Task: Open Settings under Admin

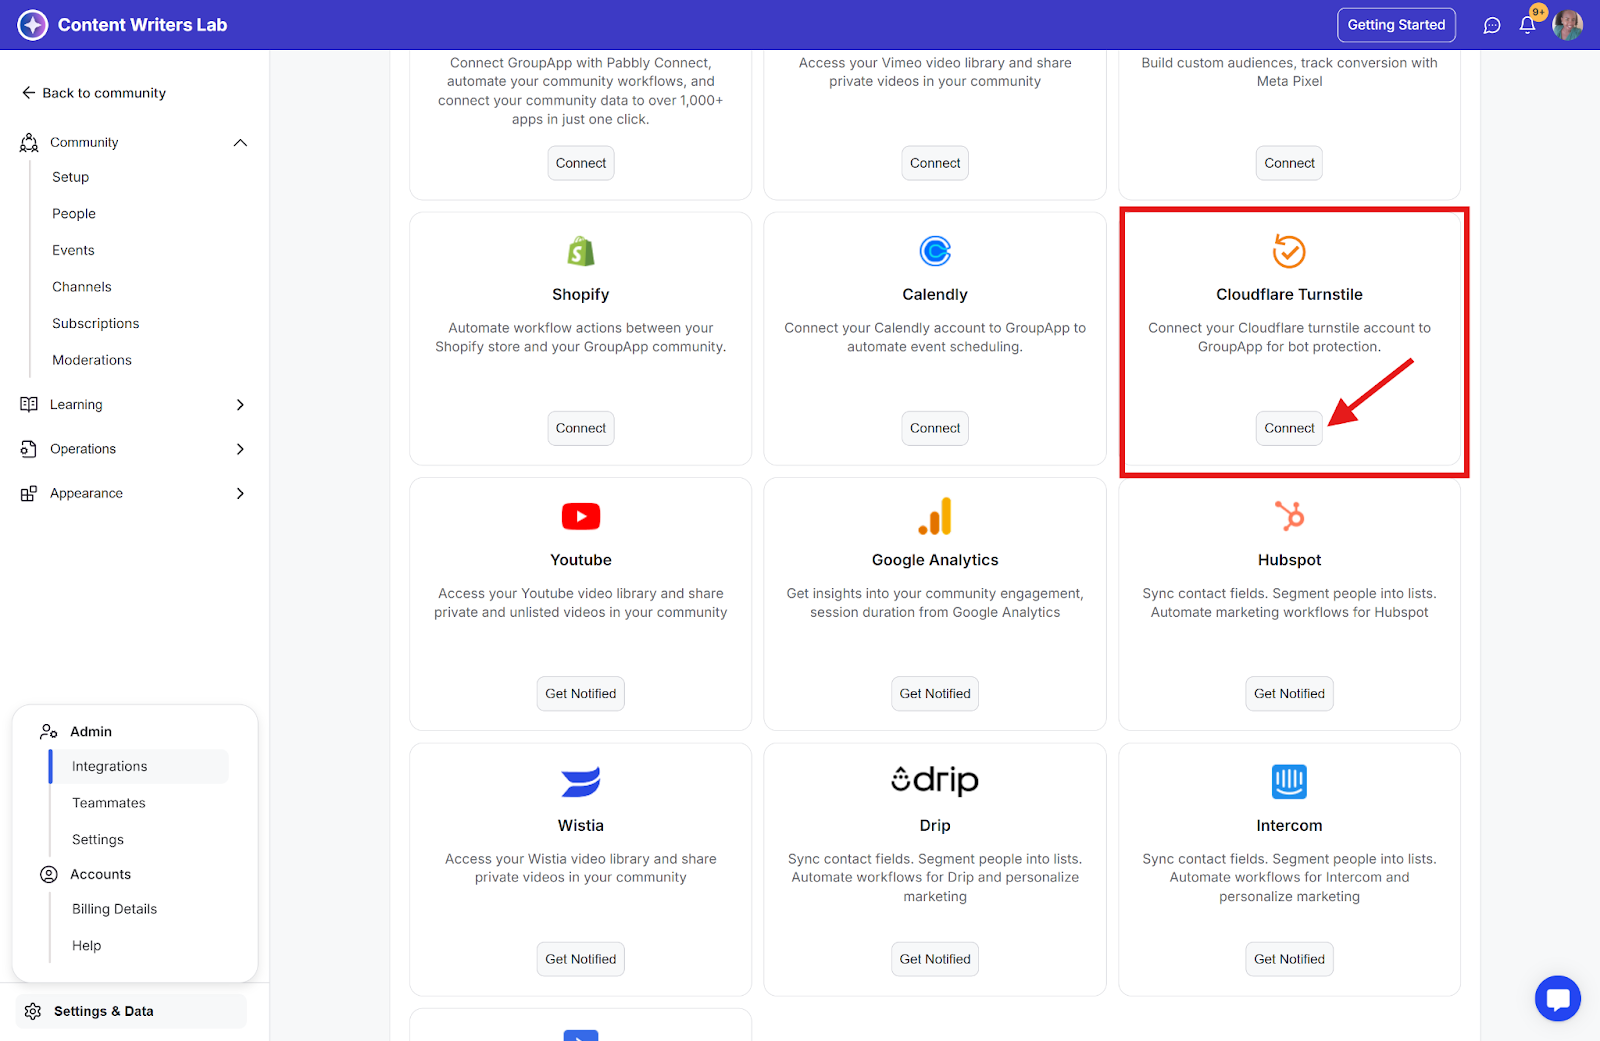Action: [x=98, y=839]
